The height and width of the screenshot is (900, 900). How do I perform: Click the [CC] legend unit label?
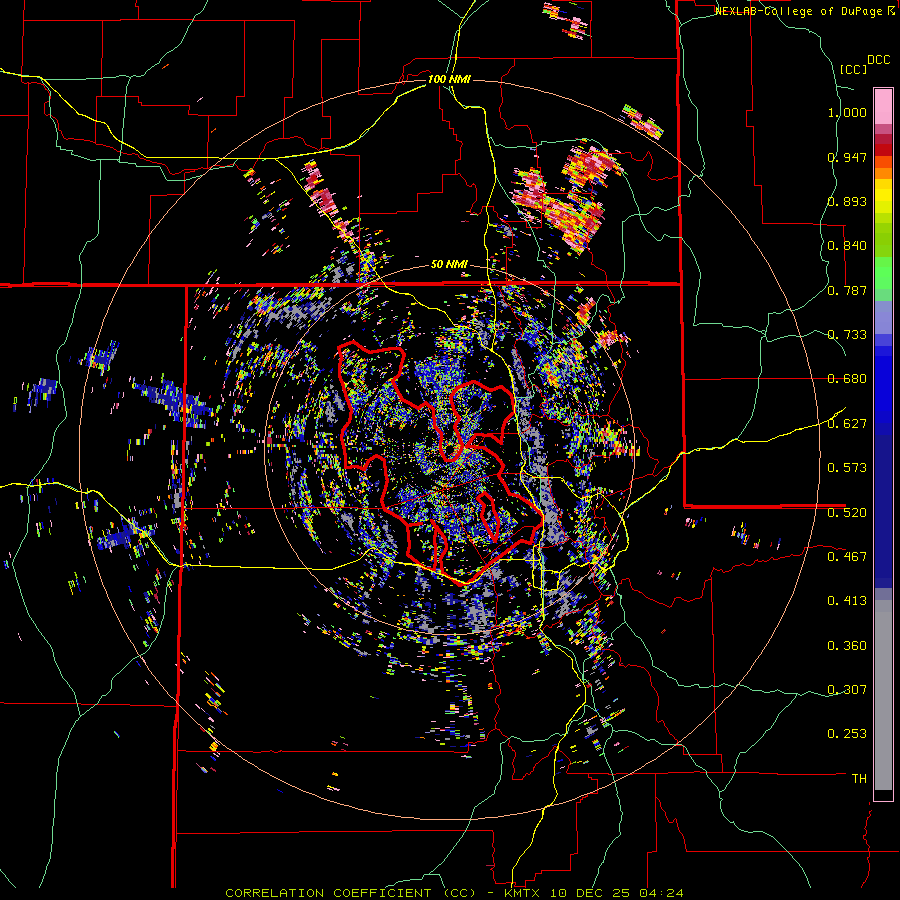click(854, 69)
